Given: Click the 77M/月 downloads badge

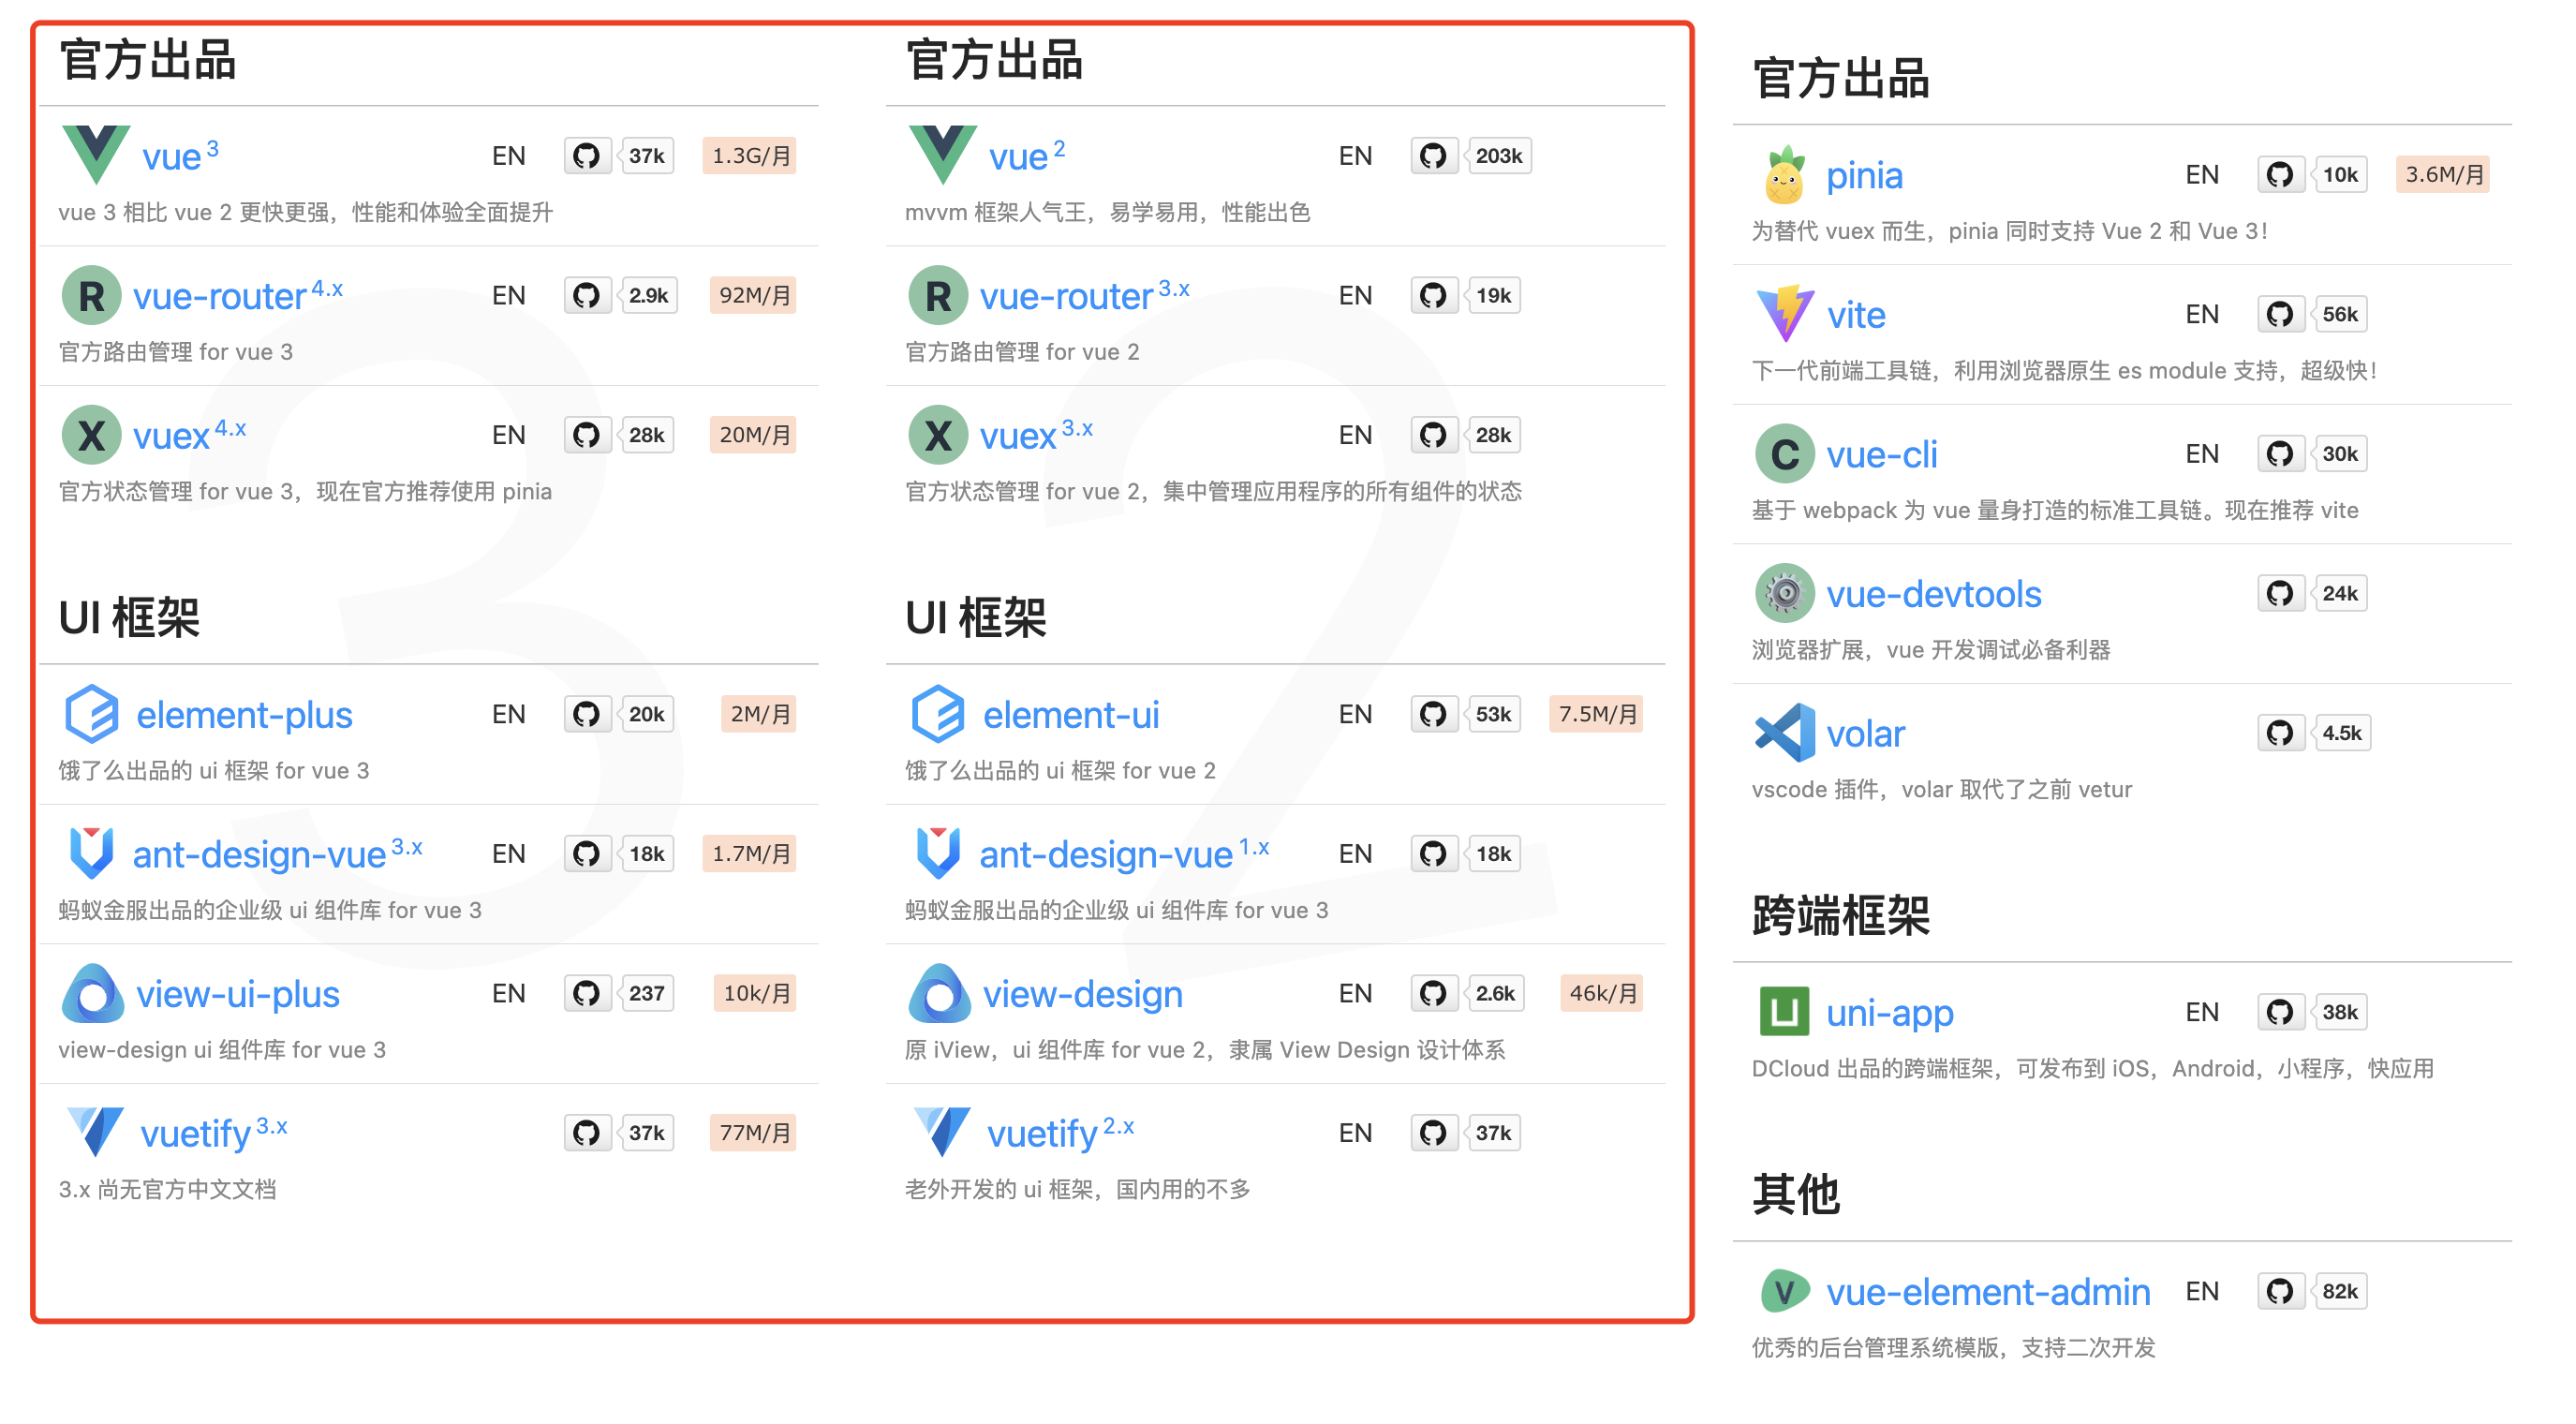Looking at the screenshot, I should tap(753, 1133).
